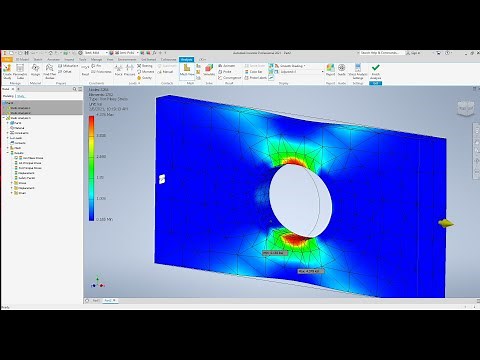Open the Mesh View tool
The width and height of the screenshot is (480, 360).
coord(187,71)
